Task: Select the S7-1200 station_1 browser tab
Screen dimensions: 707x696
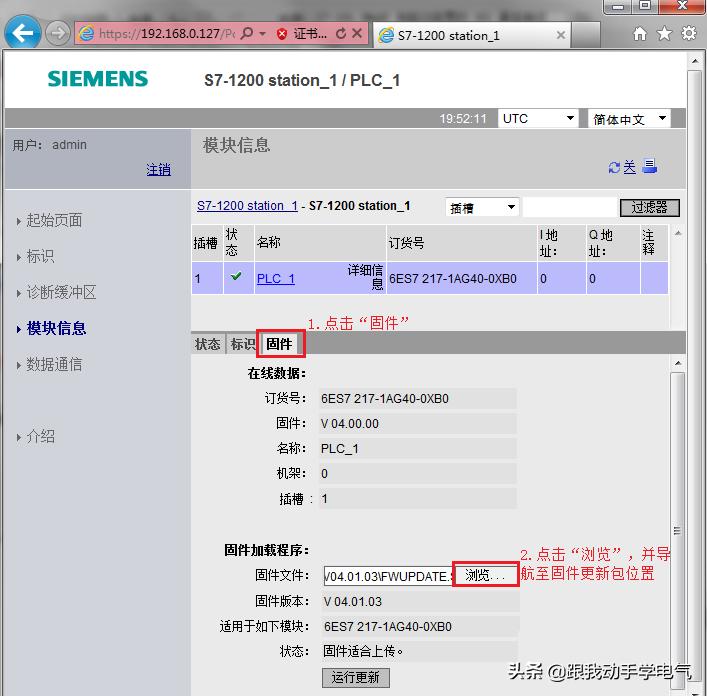Action: 471,35
